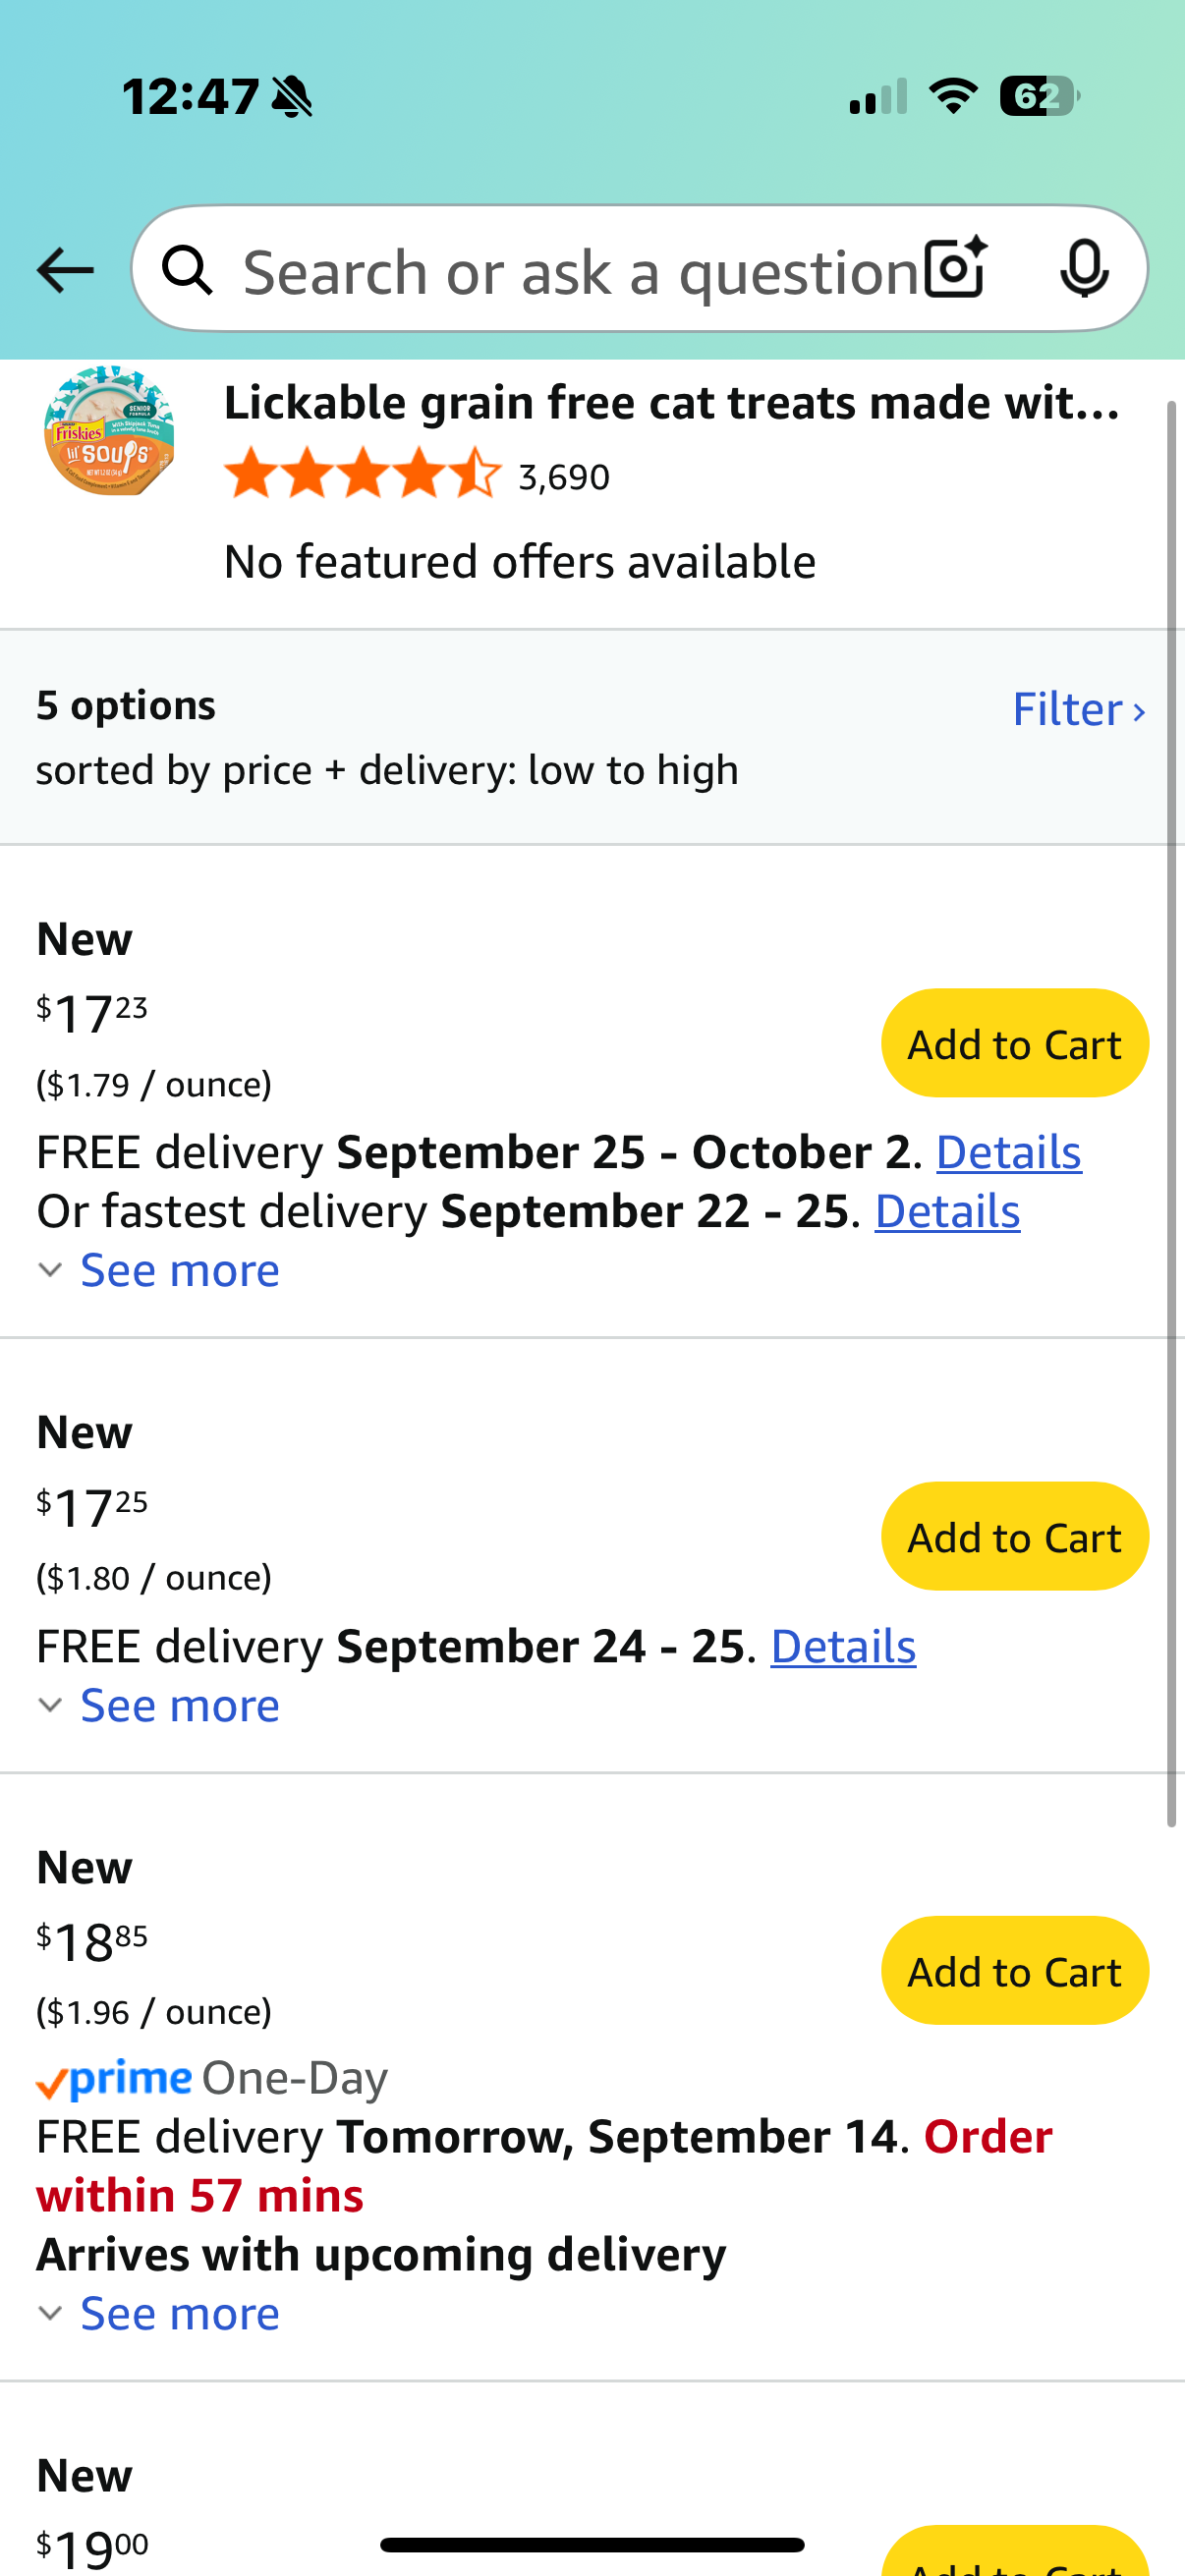Image resolution: width=1185 pixels, height=2576 pixels.
Task: Add the $18.85 offer to cart
Action: [x=1014, y=1971]
